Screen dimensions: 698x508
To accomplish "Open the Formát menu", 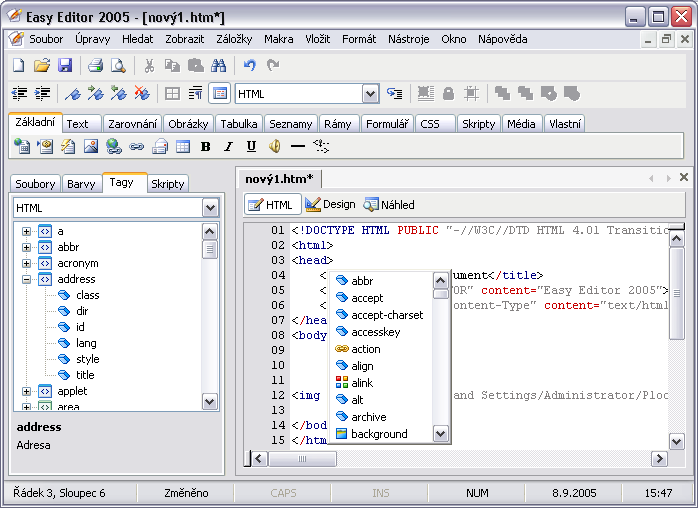I will pyautogui.click(x=359, y=39).
